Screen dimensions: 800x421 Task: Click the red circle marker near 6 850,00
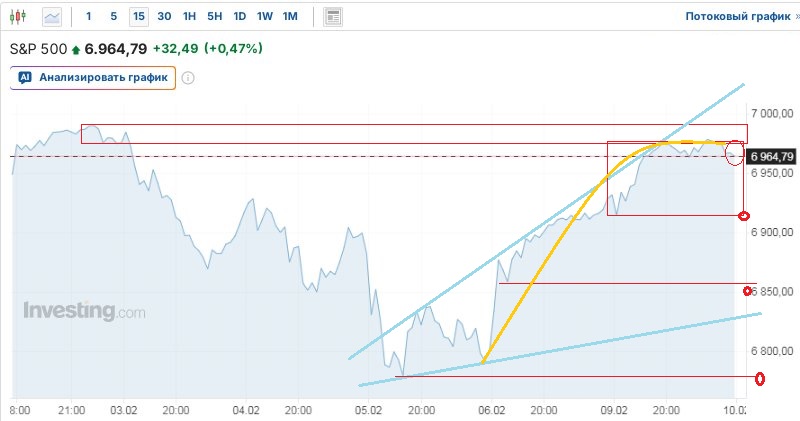click(748, 291)
